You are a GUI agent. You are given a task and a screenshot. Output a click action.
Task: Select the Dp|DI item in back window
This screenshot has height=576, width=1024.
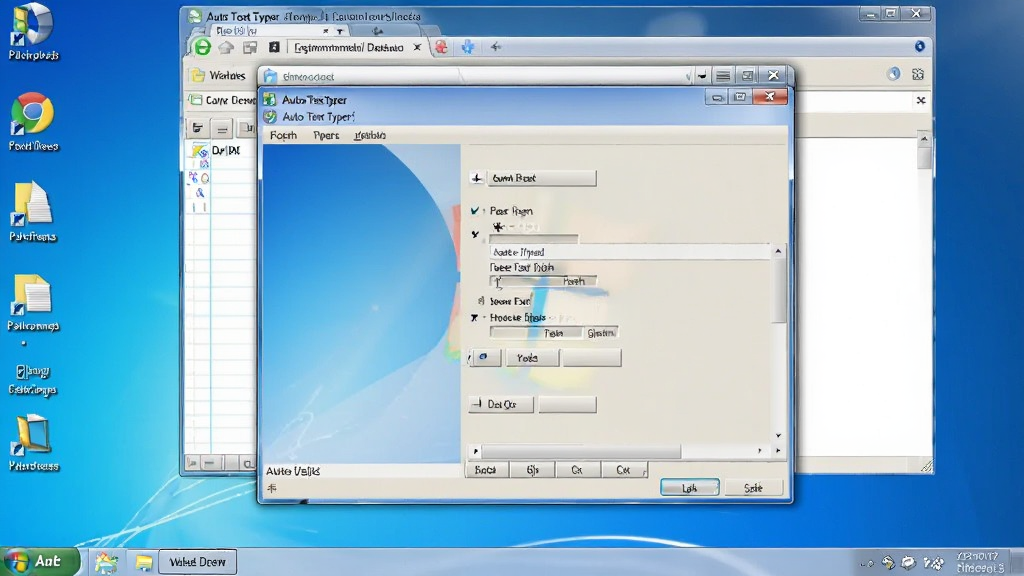point(226,151)
